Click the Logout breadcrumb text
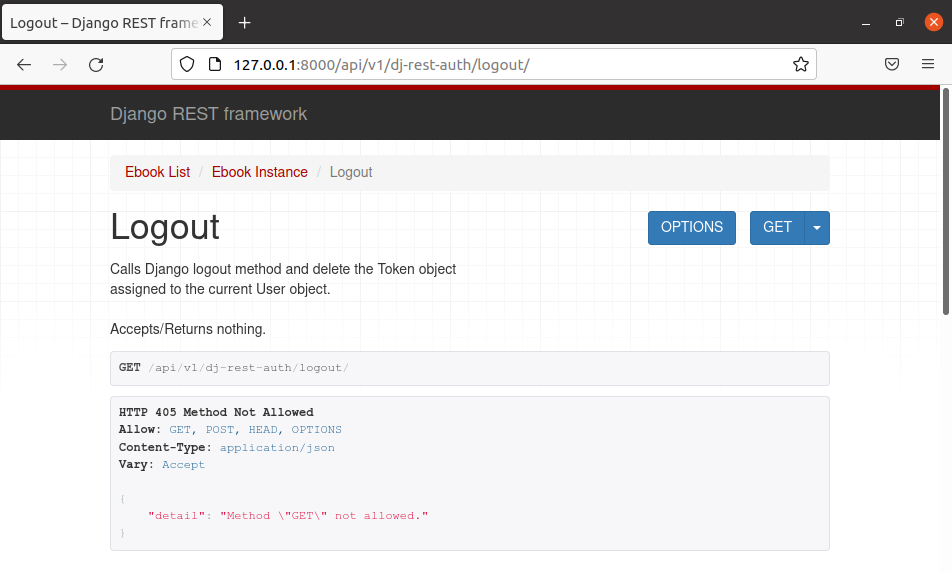 (x=351, y=172)
